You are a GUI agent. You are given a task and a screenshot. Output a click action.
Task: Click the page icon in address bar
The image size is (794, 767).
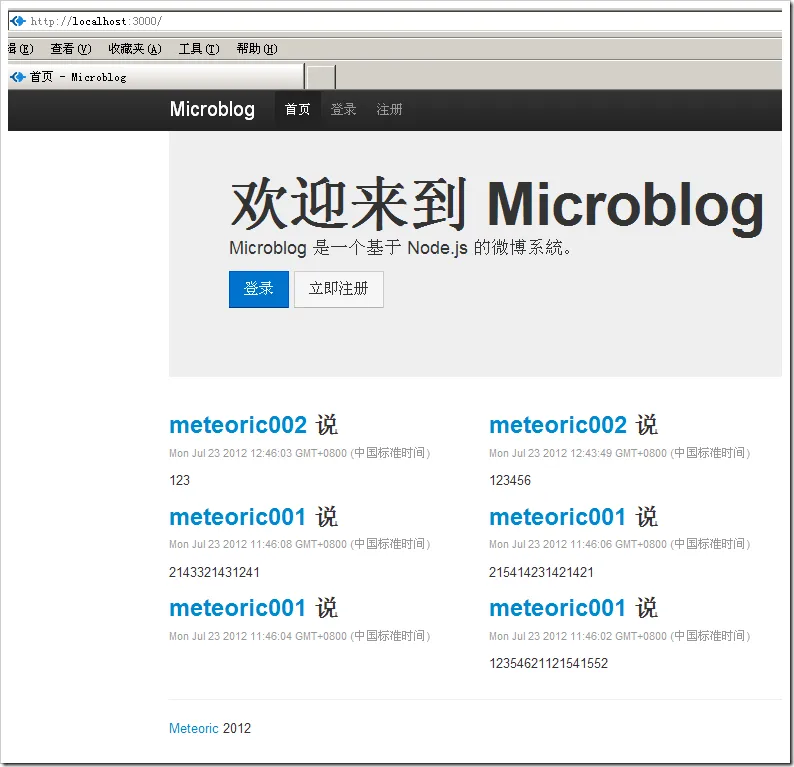18,21
